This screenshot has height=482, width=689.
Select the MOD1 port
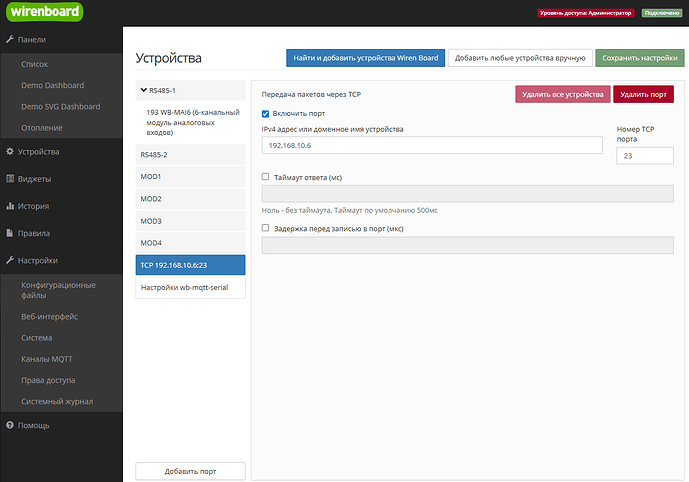[191, 177]
